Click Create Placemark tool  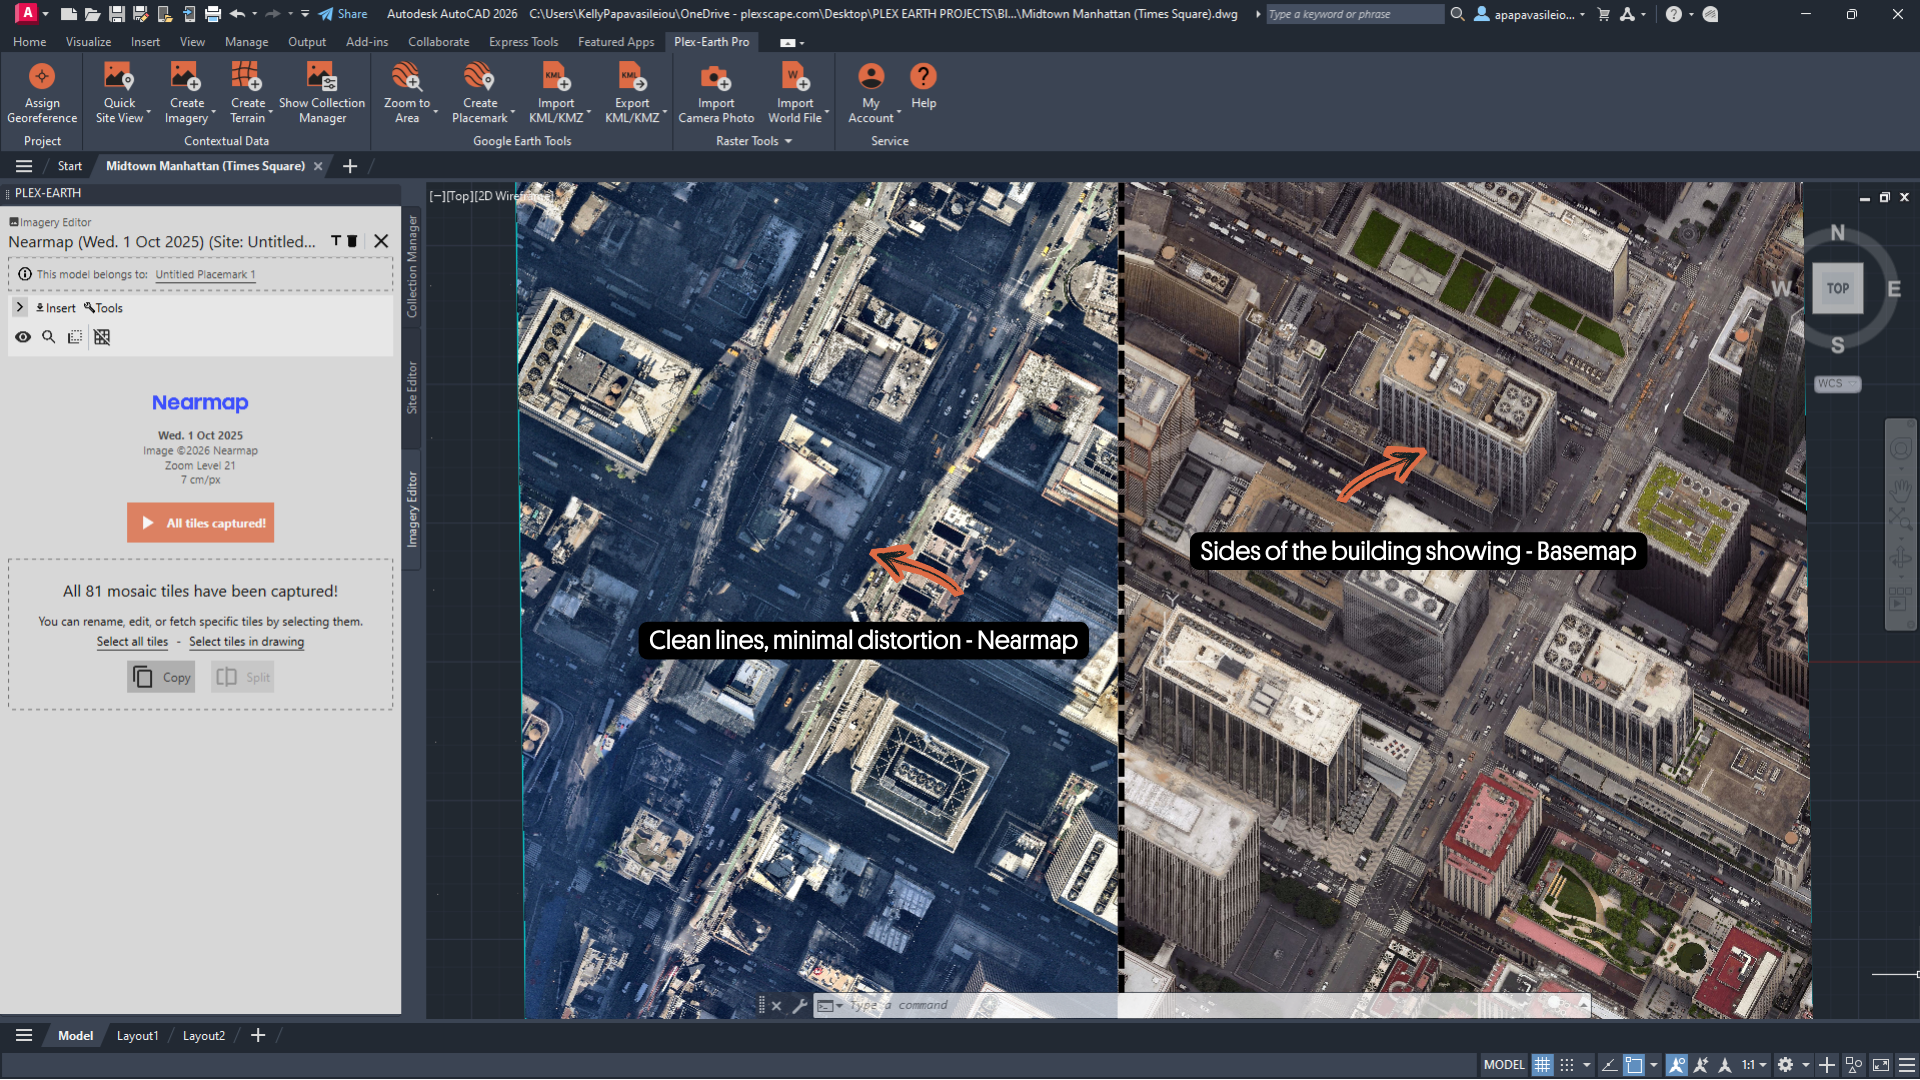coord(479,94)
